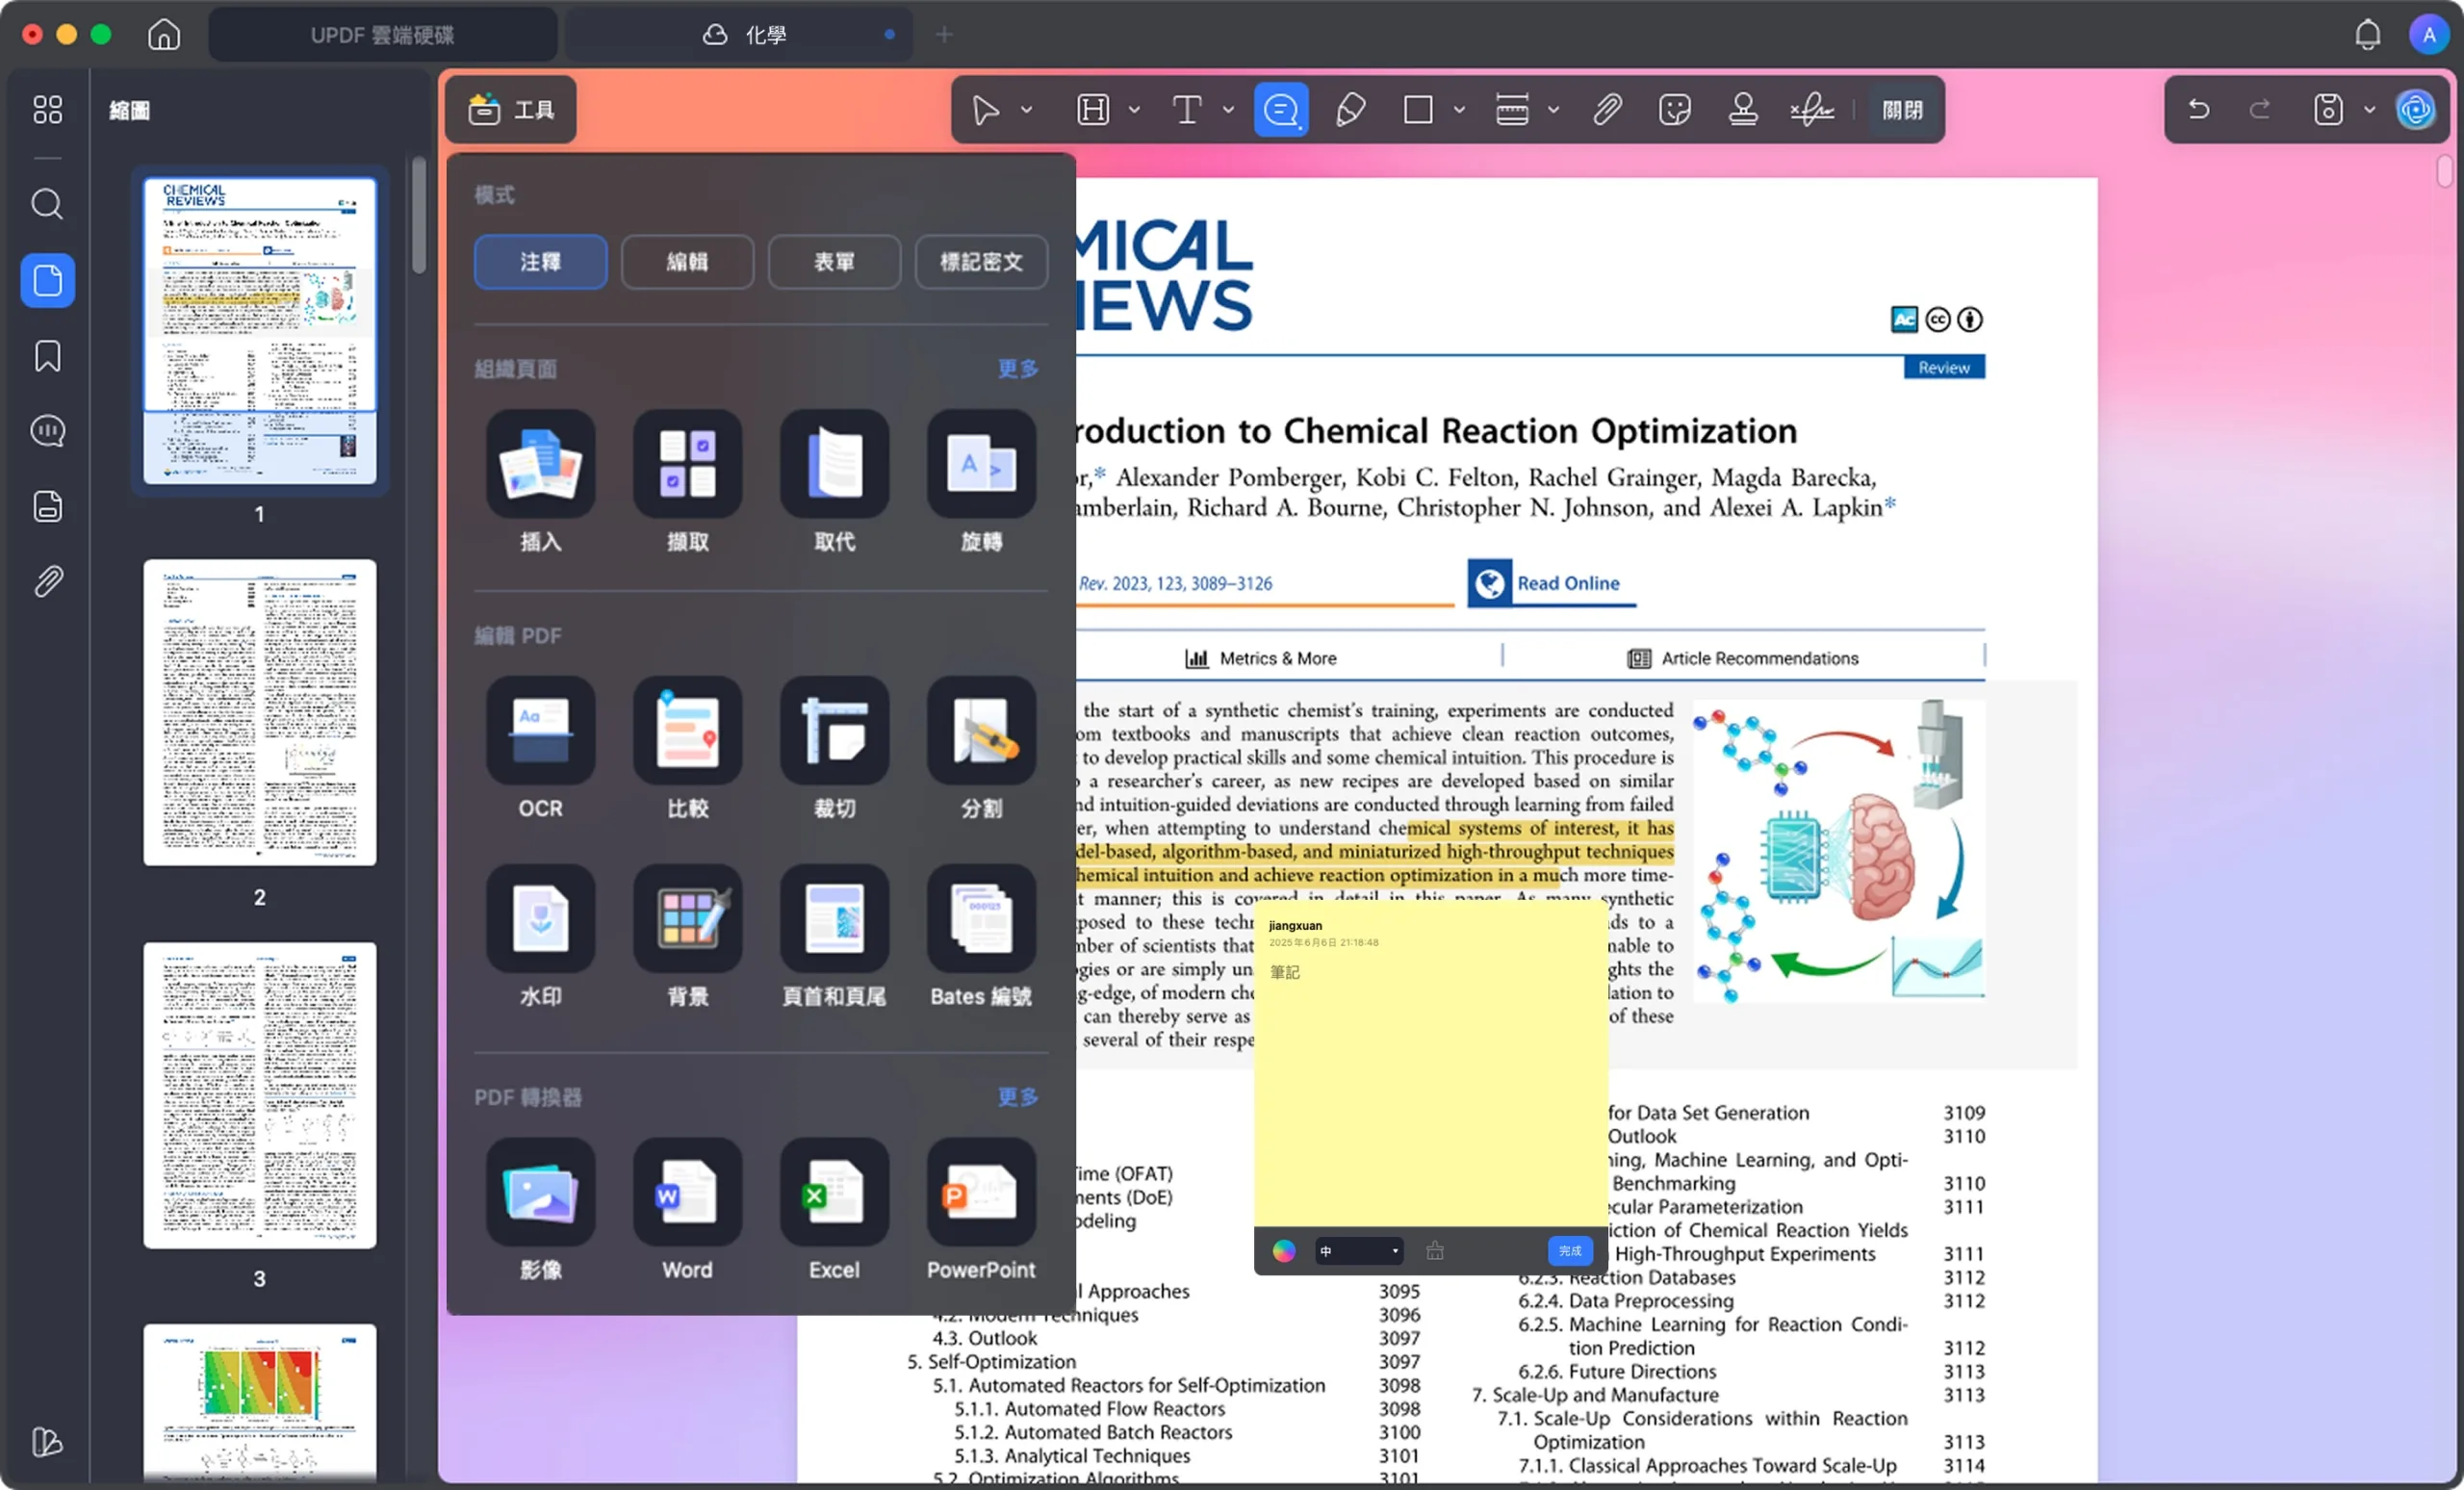Click the stamp tool in the toolbar
The height and width of the screenshot is (1490, 2464).
click(1743, 109)
